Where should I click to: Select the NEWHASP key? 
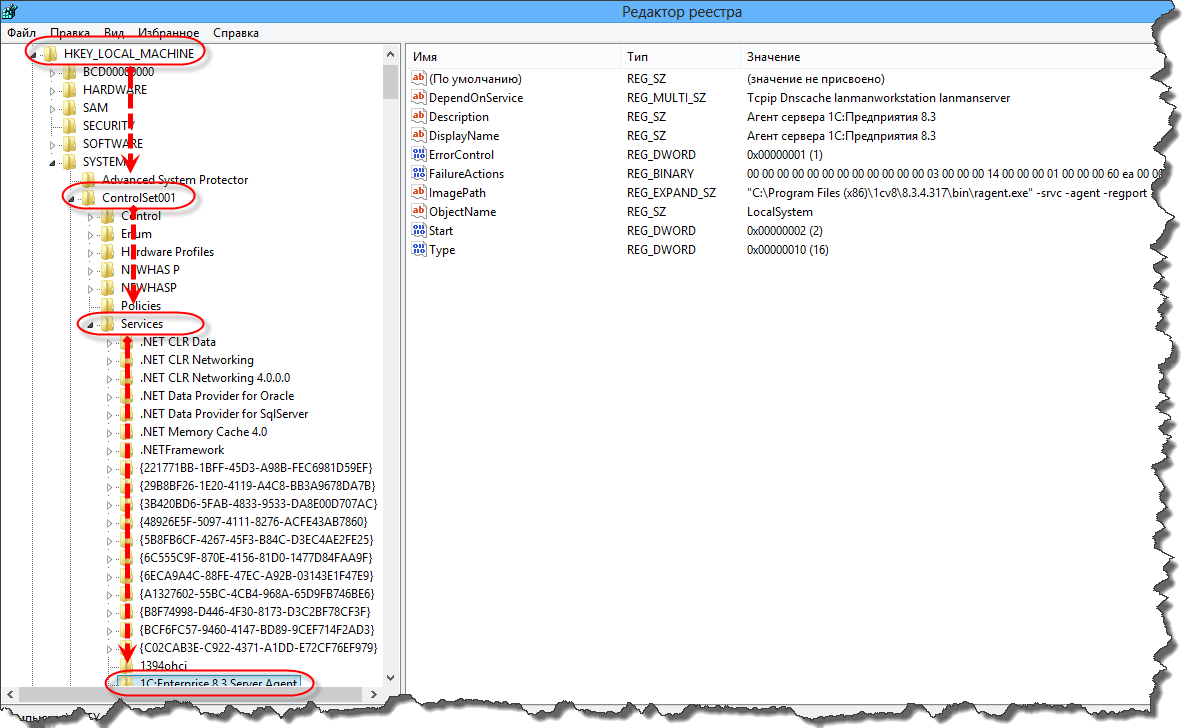tap(149, 288)
